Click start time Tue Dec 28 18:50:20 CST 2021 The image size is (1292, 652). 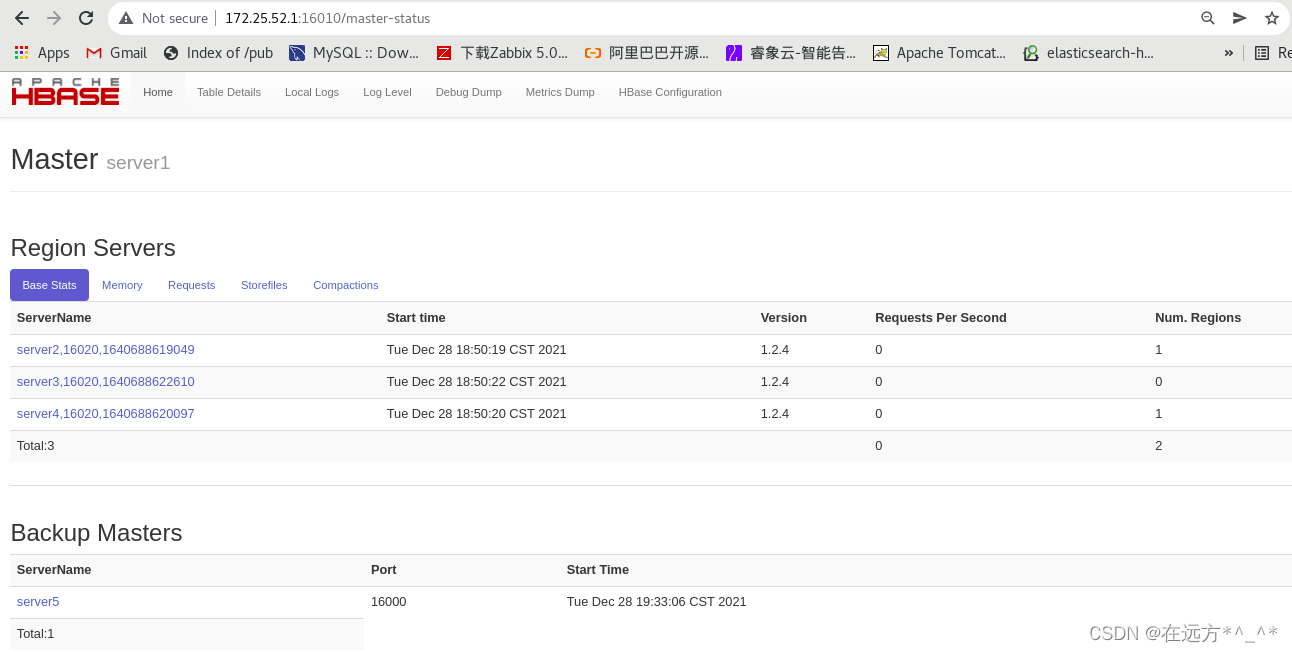(477, 414)
